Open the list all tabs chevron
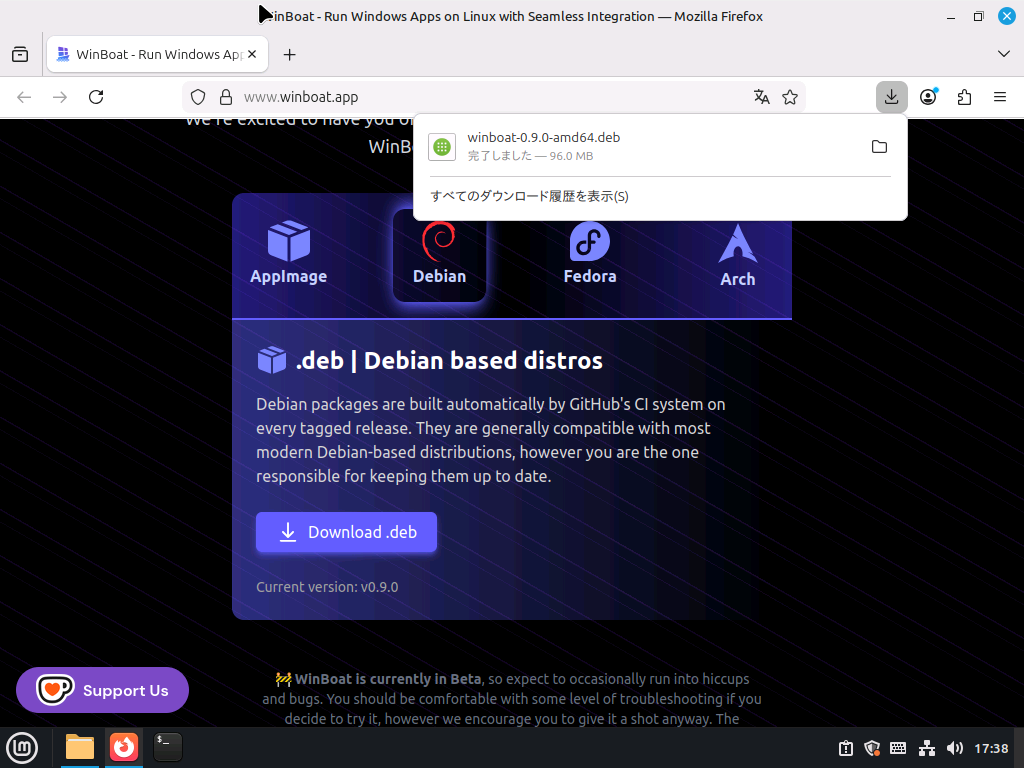Image resolution: width=1024 pixels, height=768 pixels. tap(1004, 54)
